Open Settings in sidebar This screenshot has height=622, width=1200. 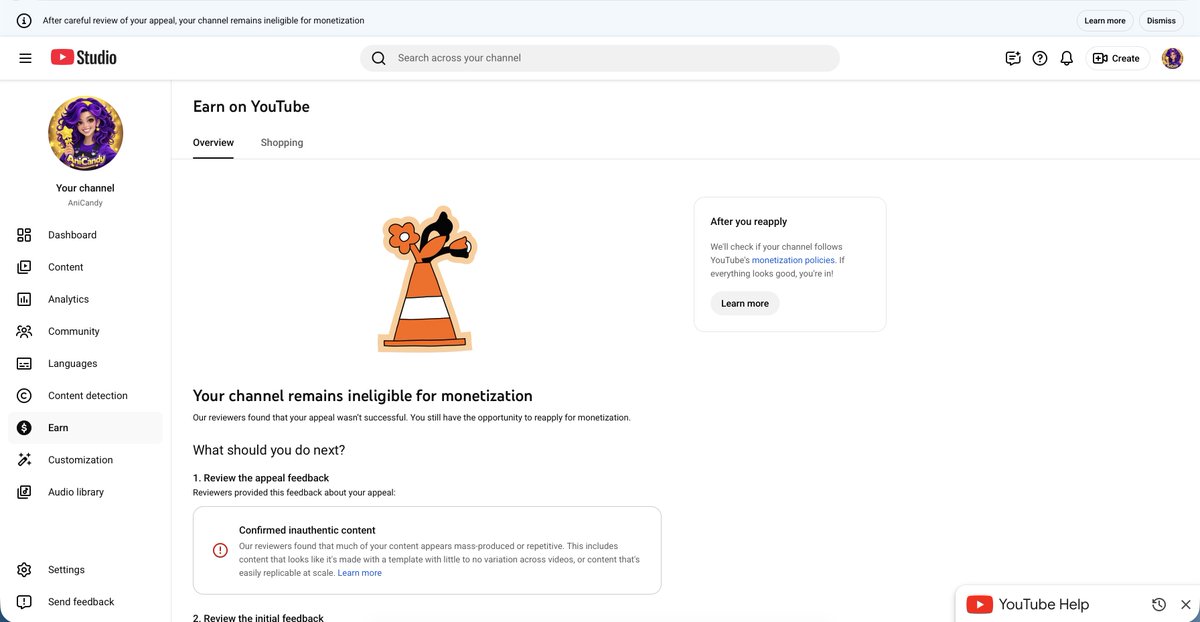click(85, 570)
